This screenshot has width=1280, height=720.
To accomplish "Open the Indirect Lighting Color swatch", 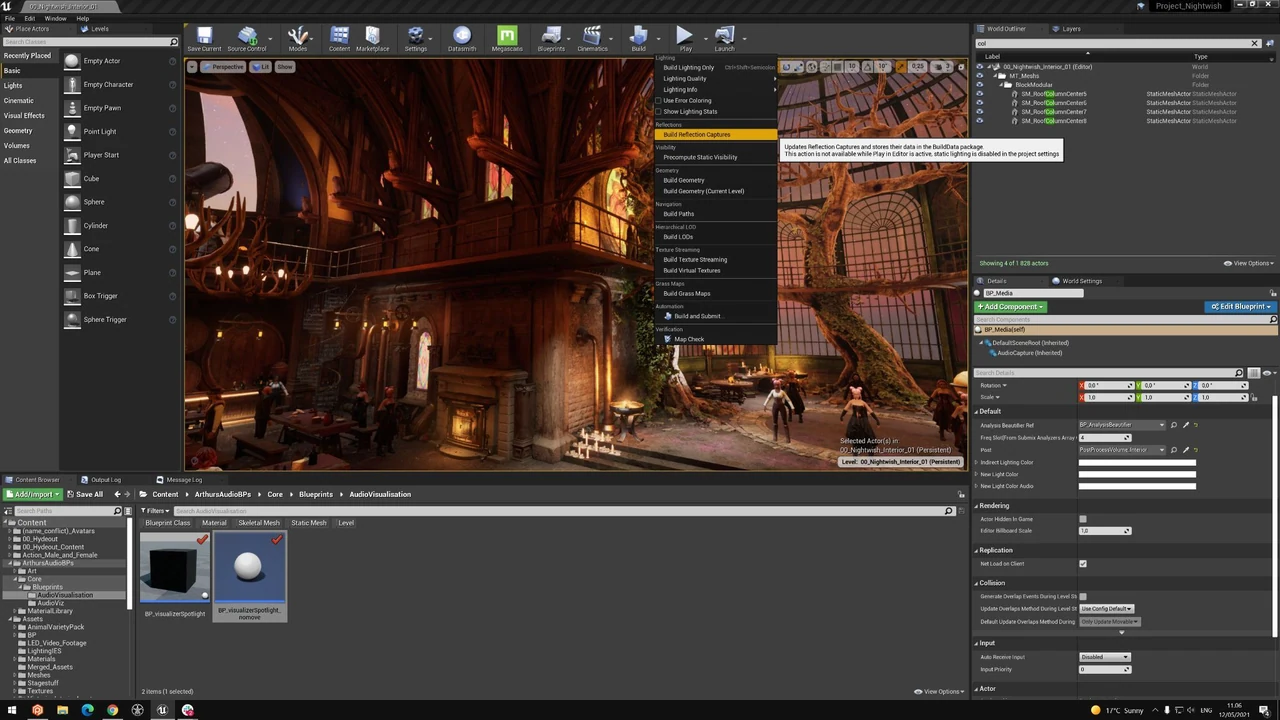I will point(1137,462).
